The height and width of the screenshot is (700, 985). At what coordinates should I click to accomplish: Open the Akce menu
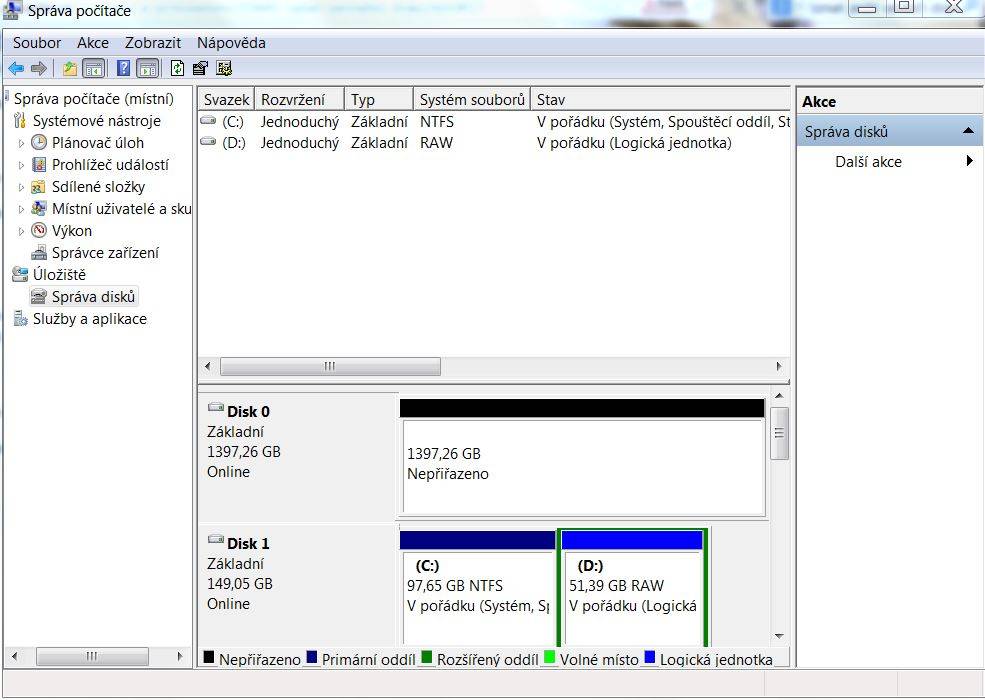[x=93, y=43]
